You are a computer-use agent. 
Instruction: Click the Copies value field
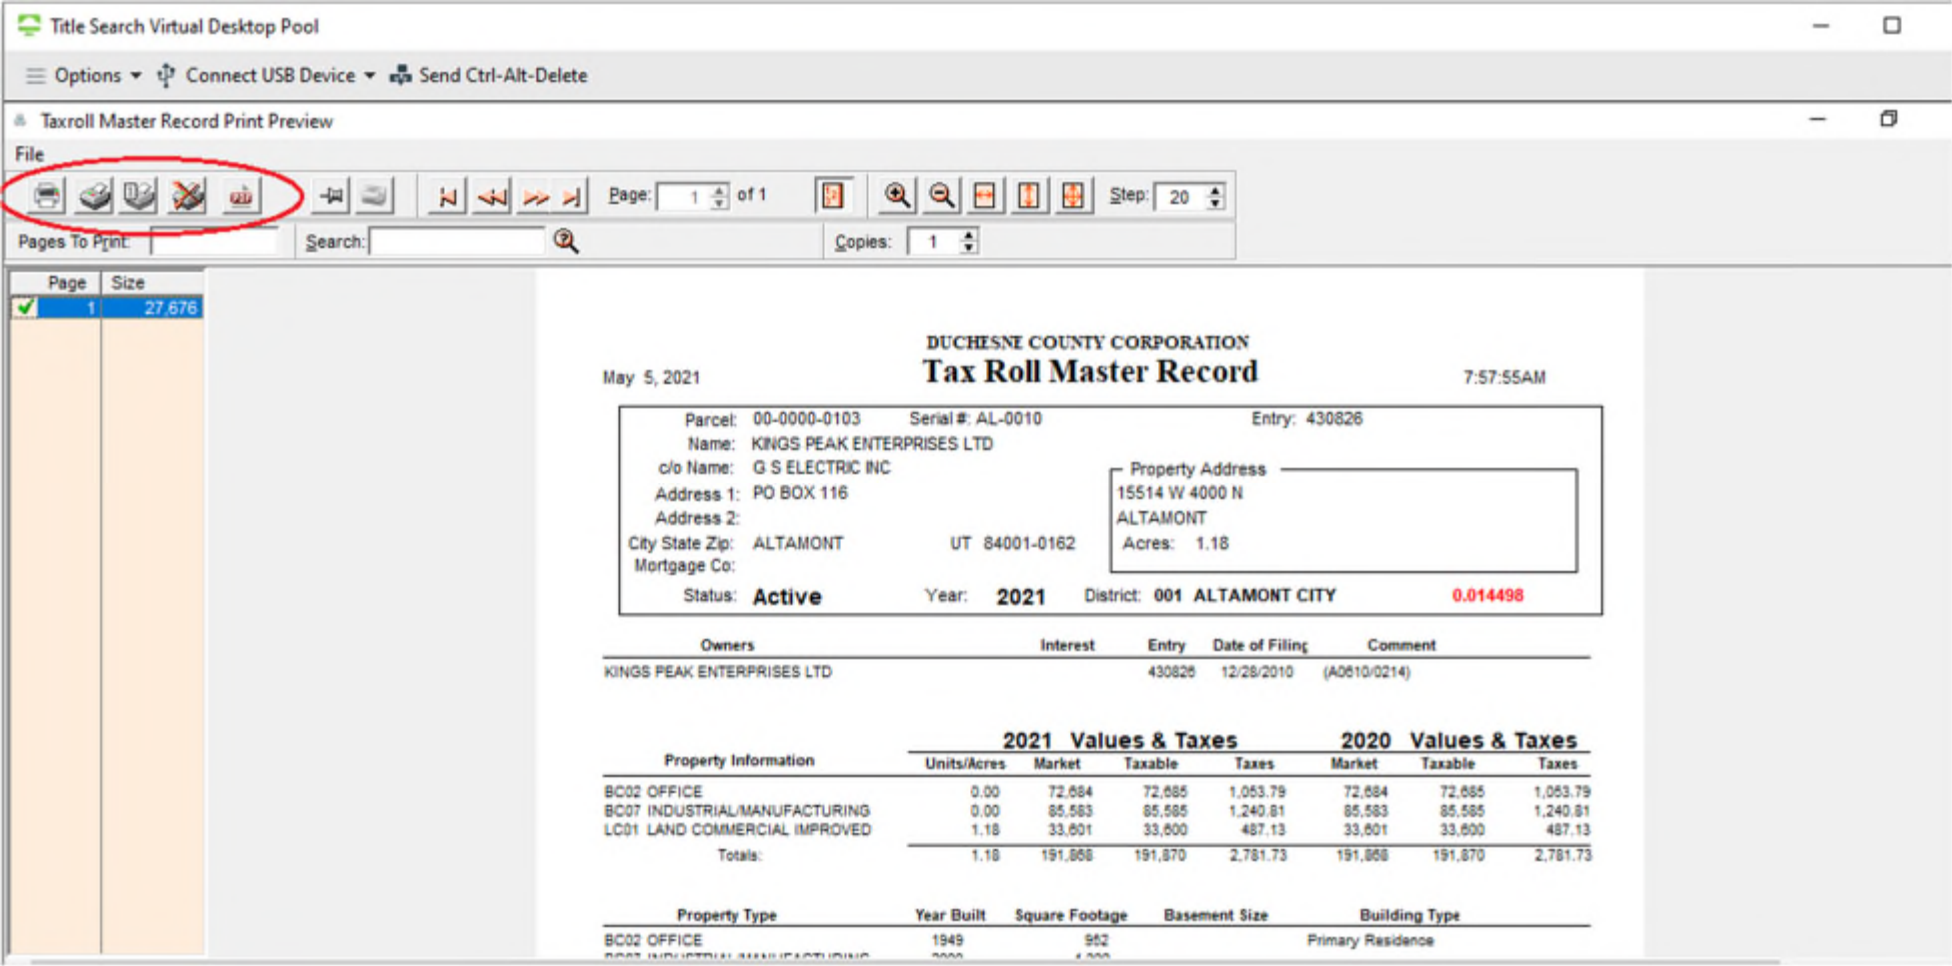point(933,241)
